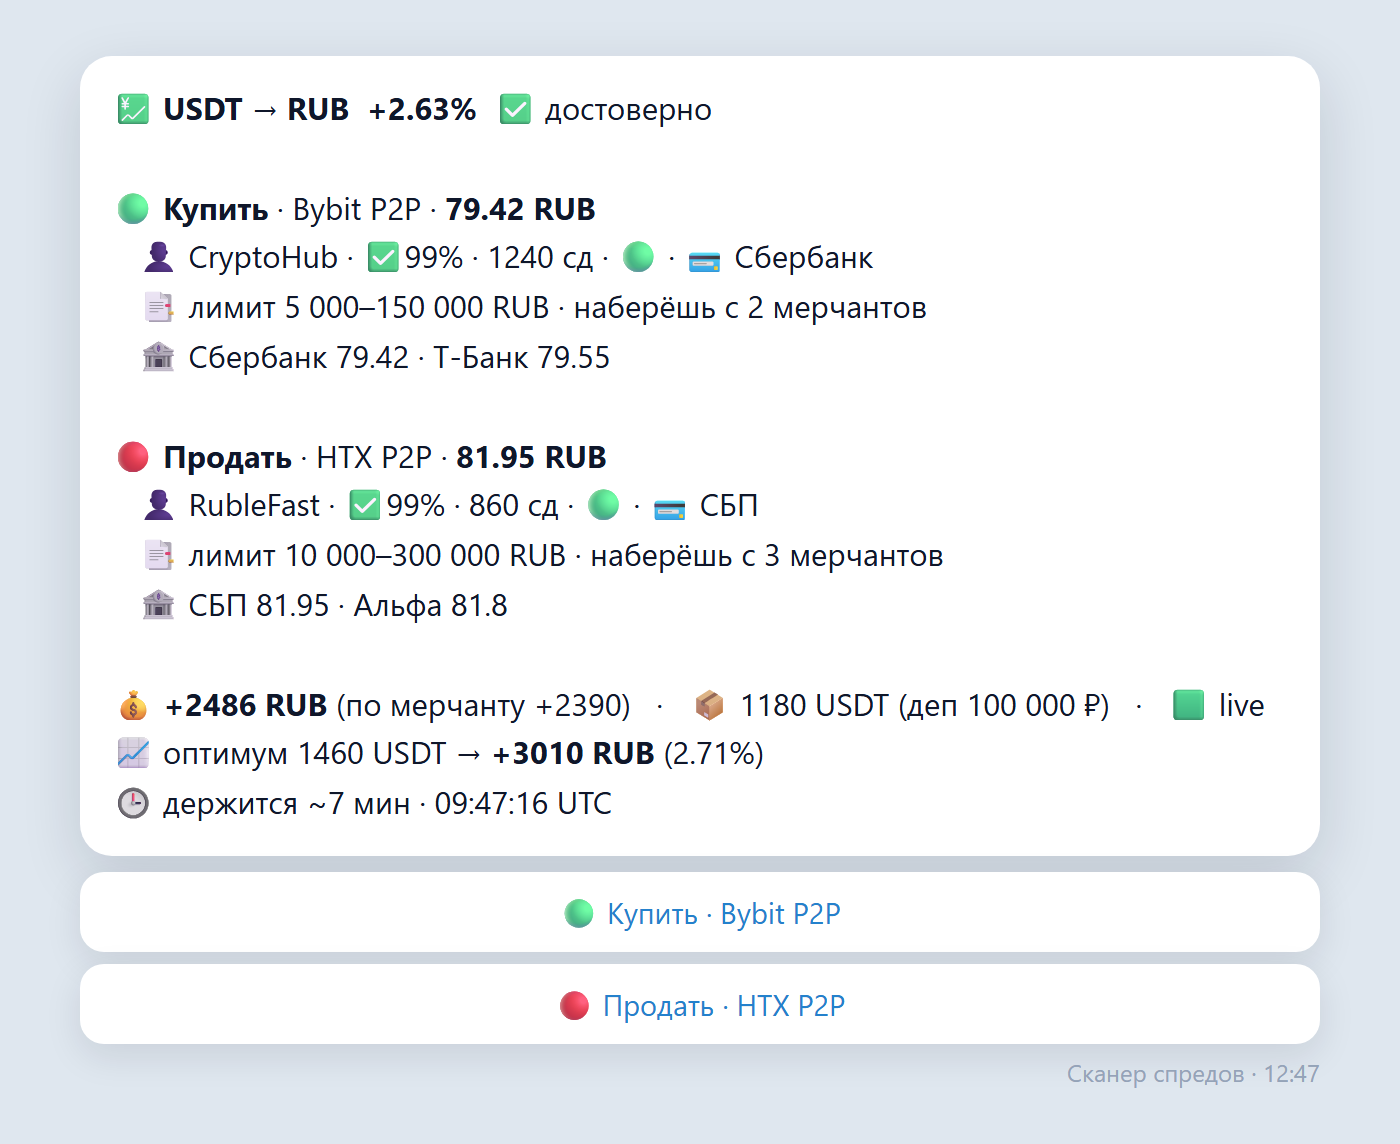Viewport: 1400px width, 1144px height.
Task: Click the package box icon before 1180 USDT
Action: (709, 705)
